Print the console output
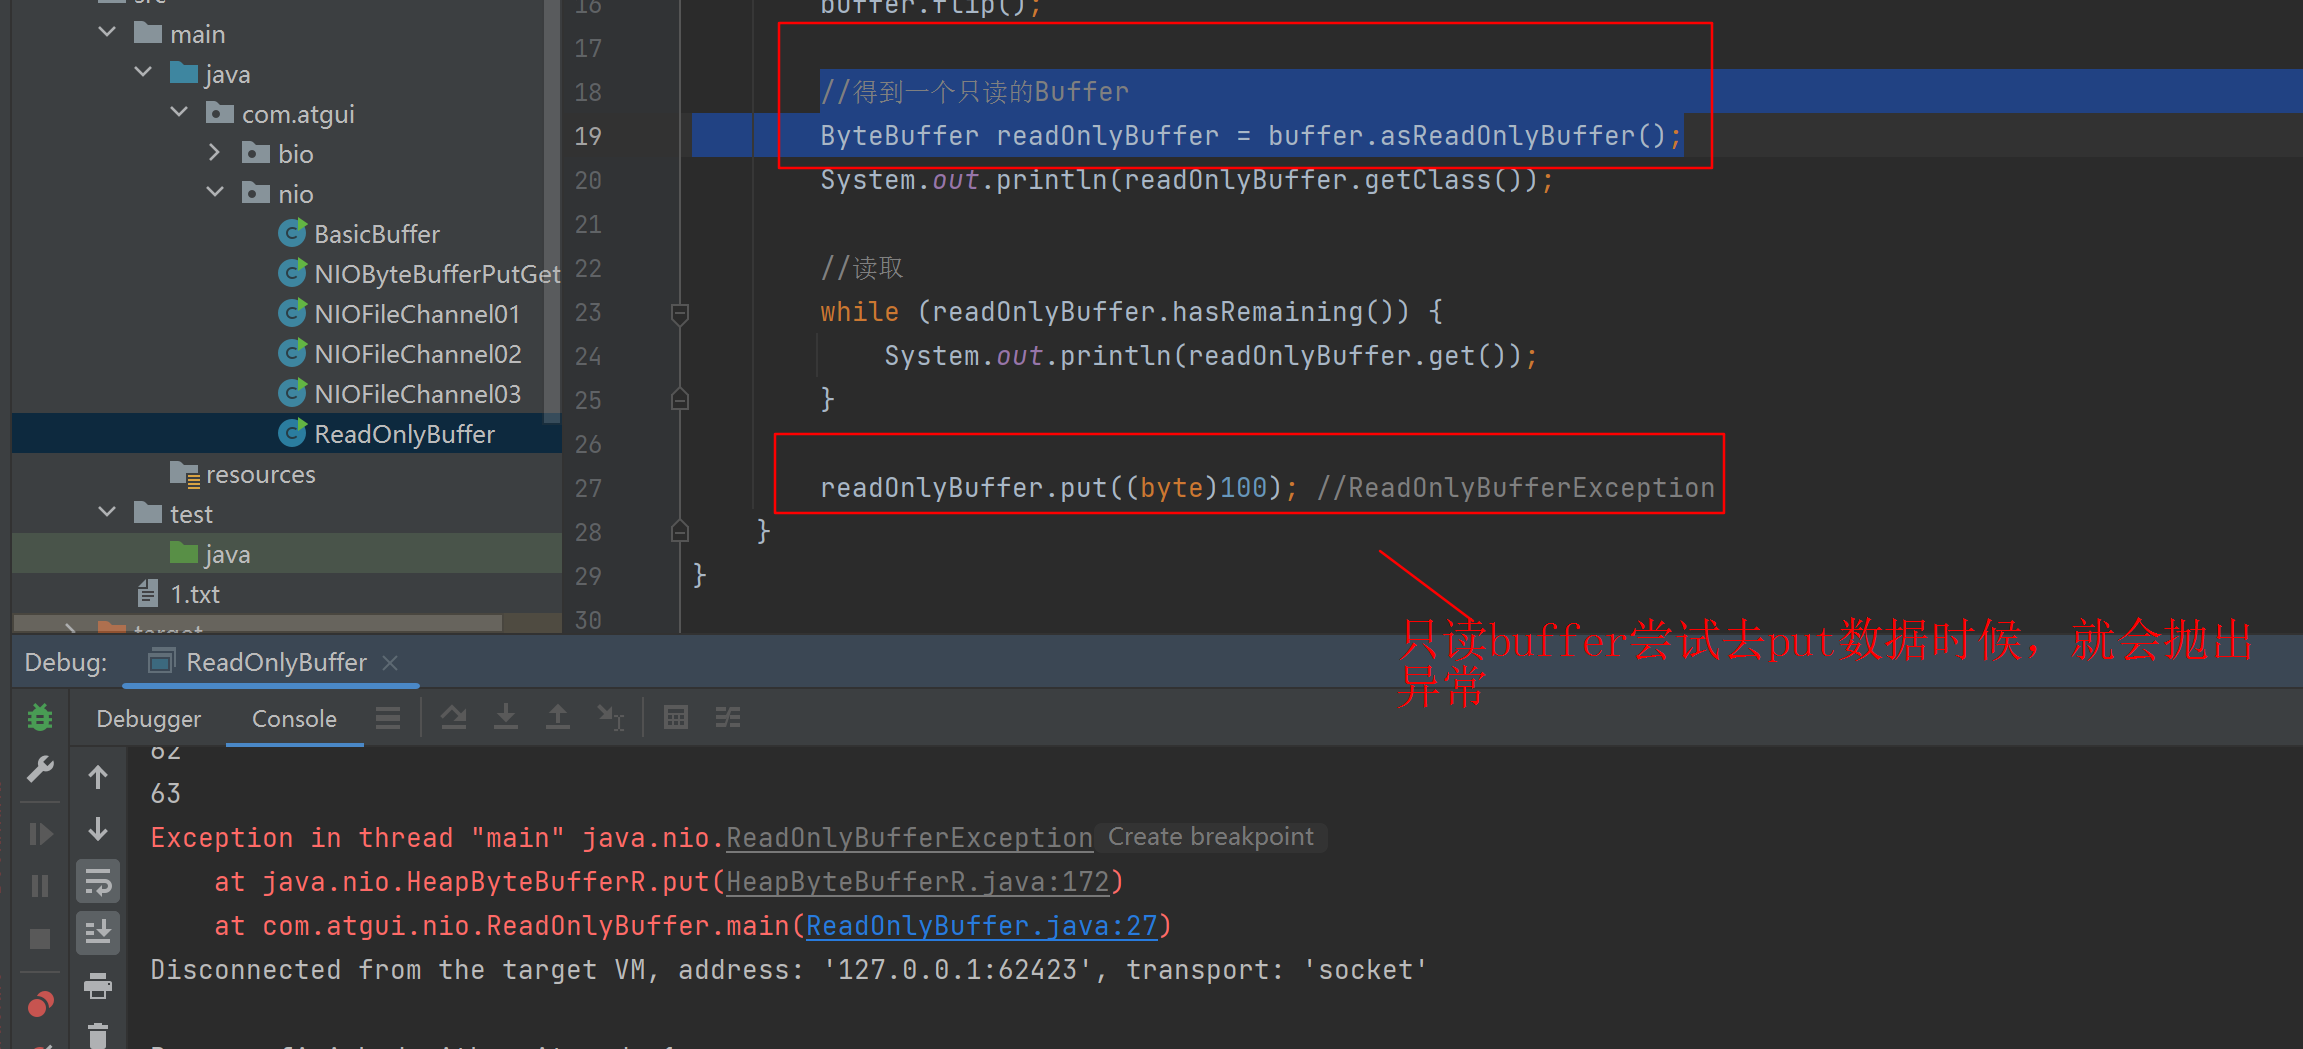 click(x=98, y=986)
